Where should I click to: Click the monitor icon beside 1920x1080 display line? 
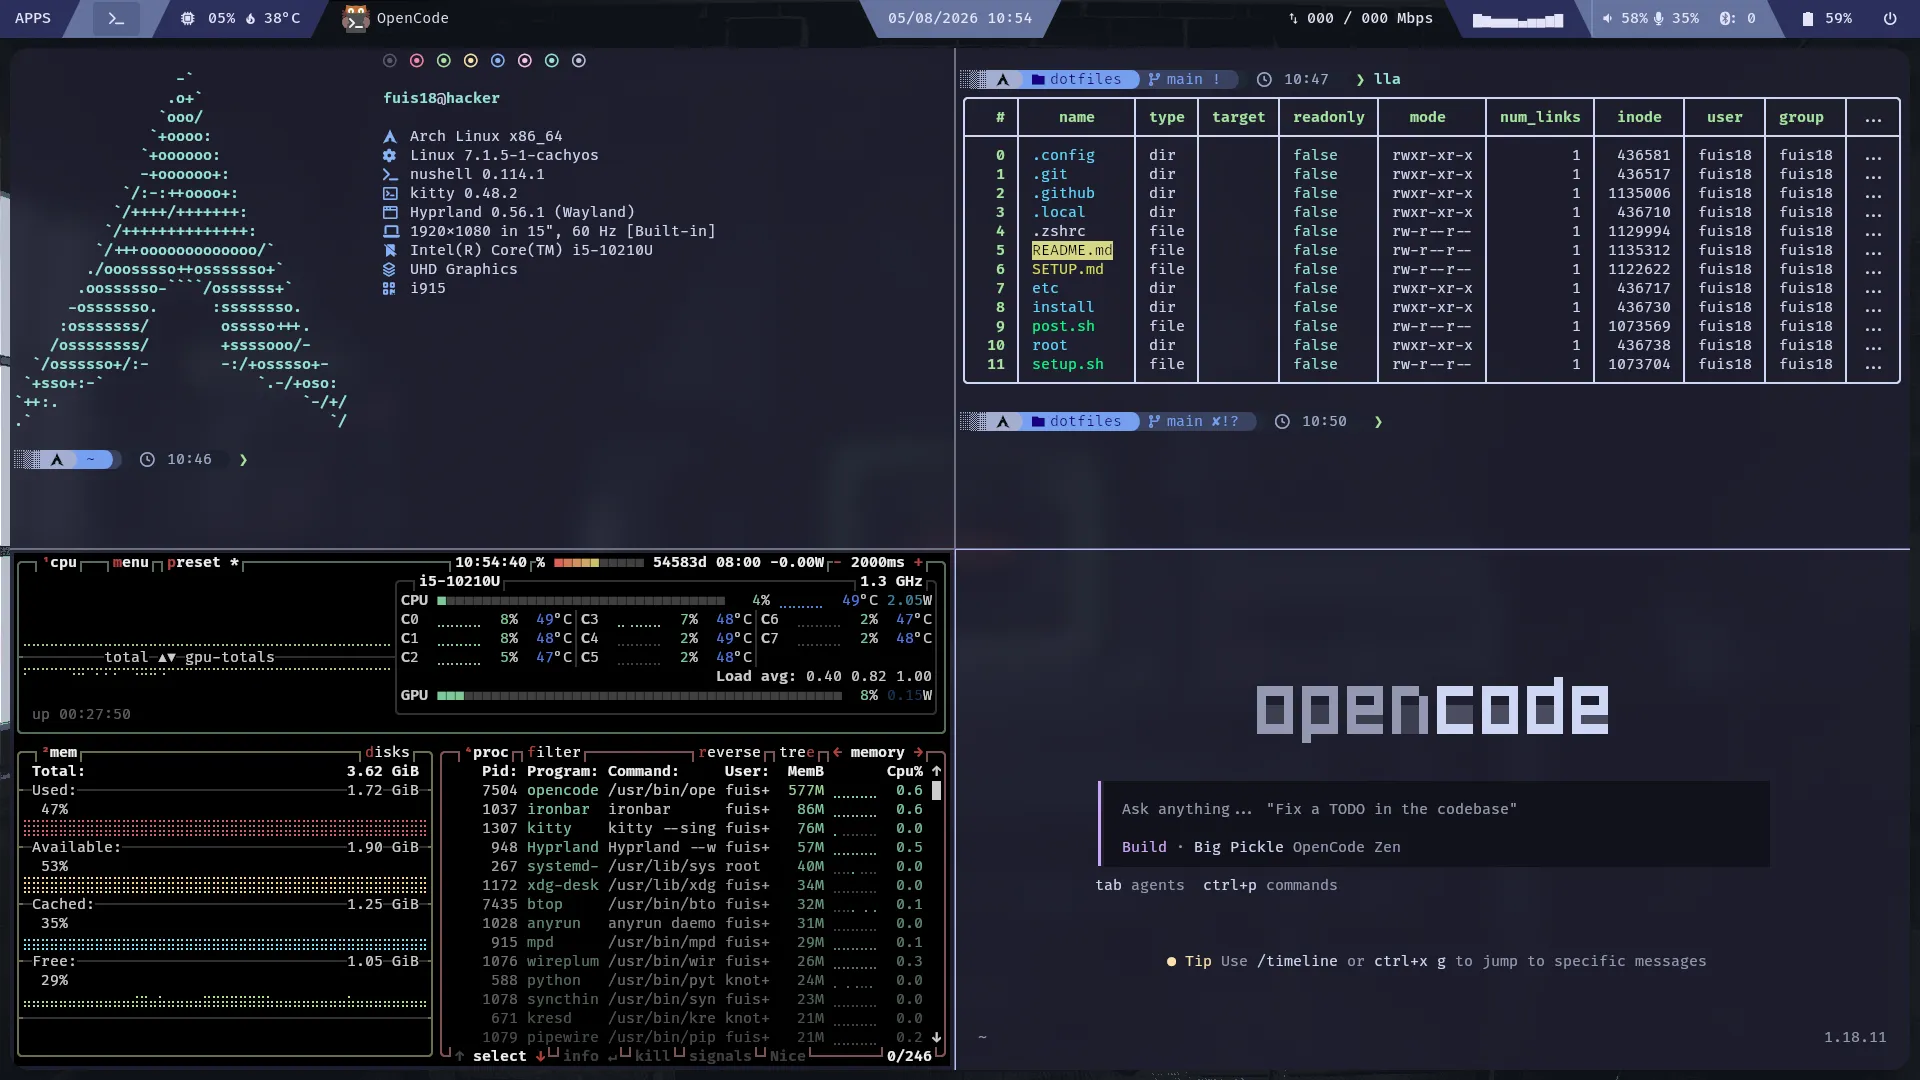pos(390,231)
